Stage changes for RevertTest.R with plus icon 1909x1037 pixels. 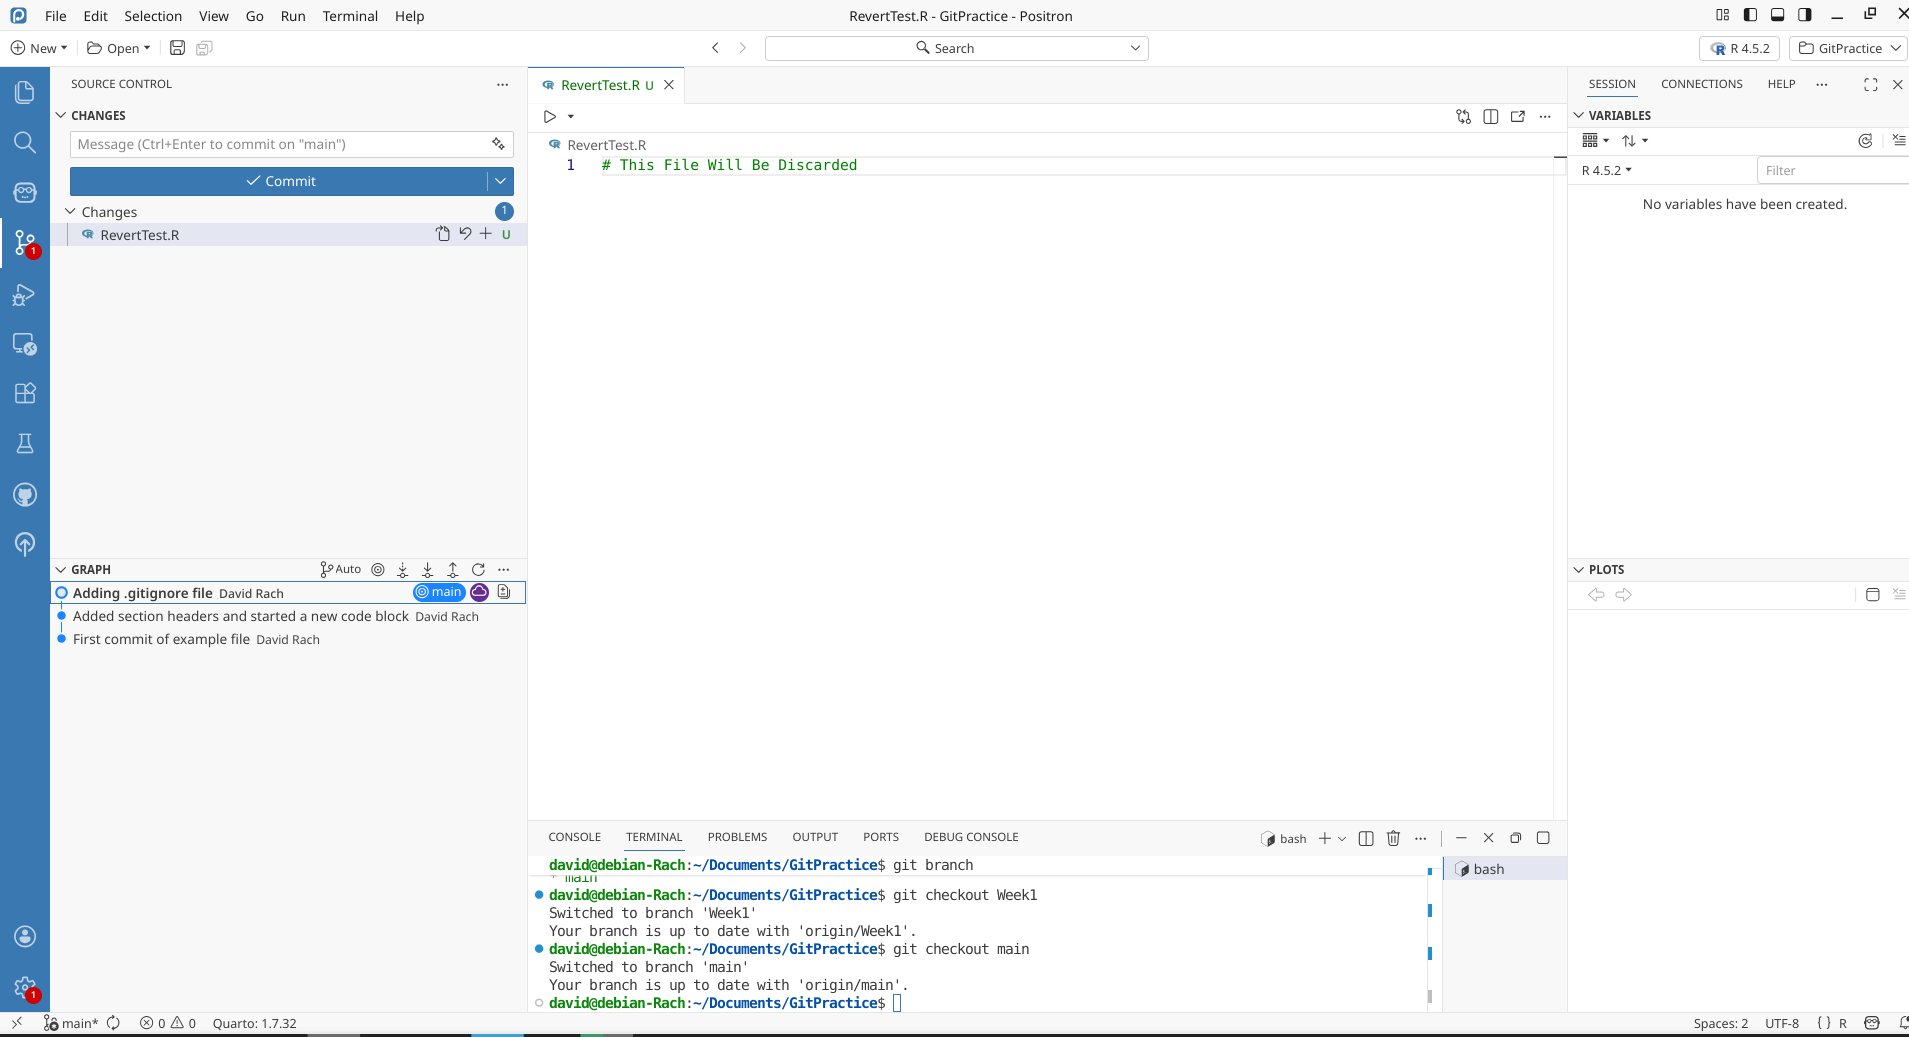coord(486,234)
